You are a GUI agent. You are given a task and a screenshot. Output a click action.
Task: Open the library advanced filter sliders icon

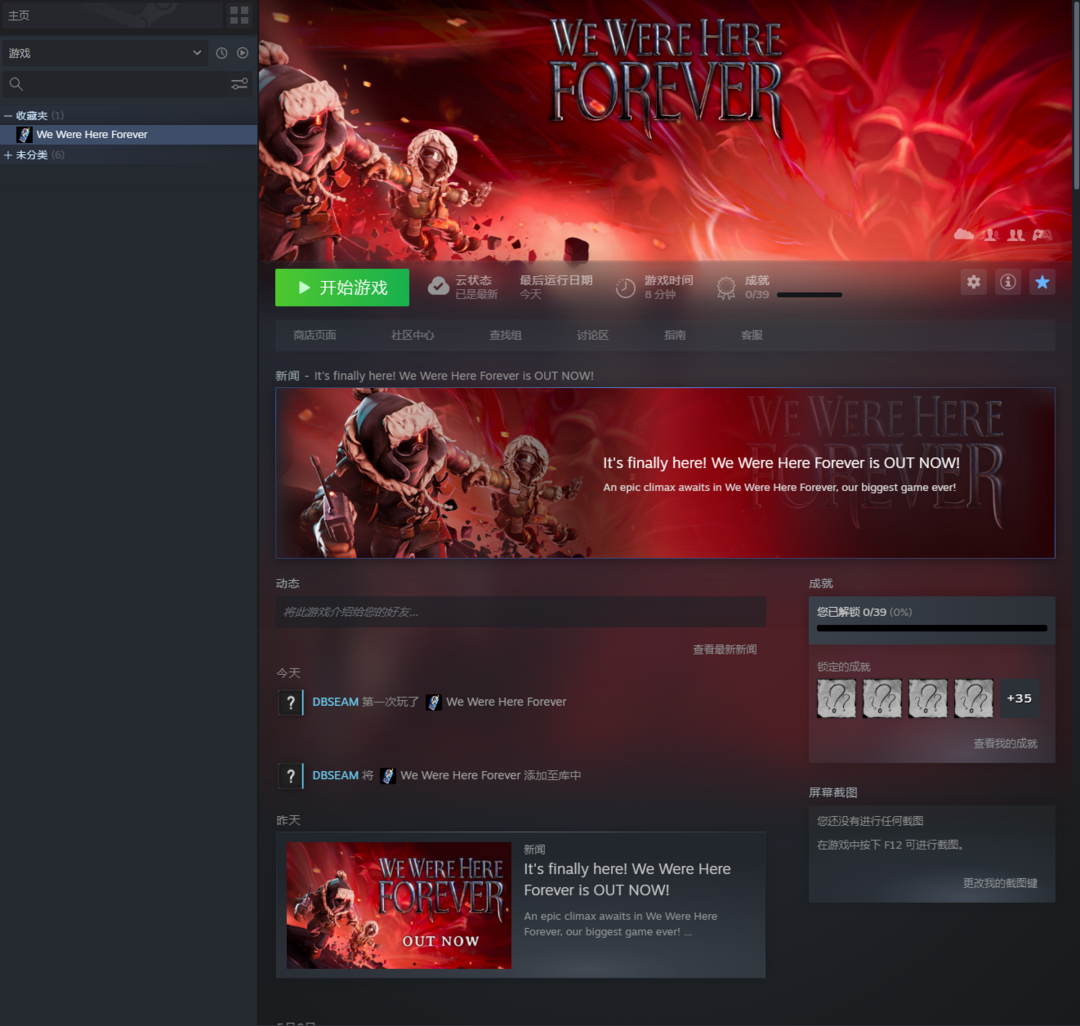(239, 84)
